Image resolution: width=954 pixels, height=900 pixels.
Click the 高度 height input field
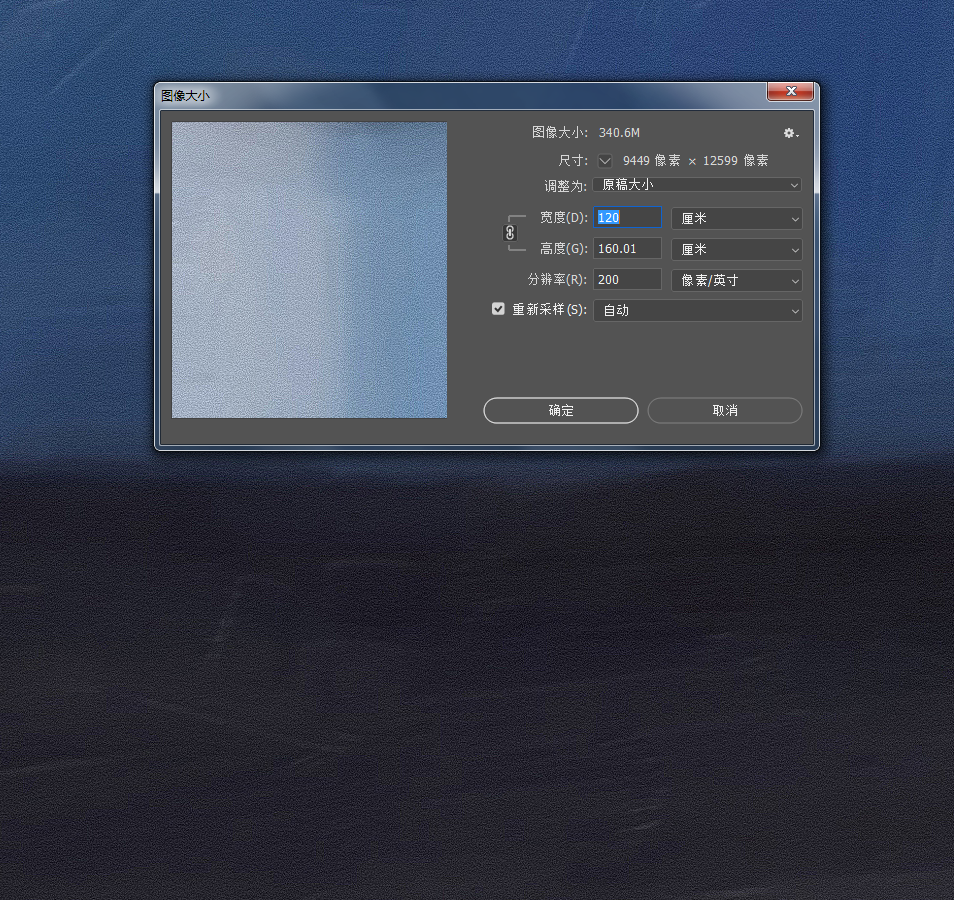(x=627, y=248)
